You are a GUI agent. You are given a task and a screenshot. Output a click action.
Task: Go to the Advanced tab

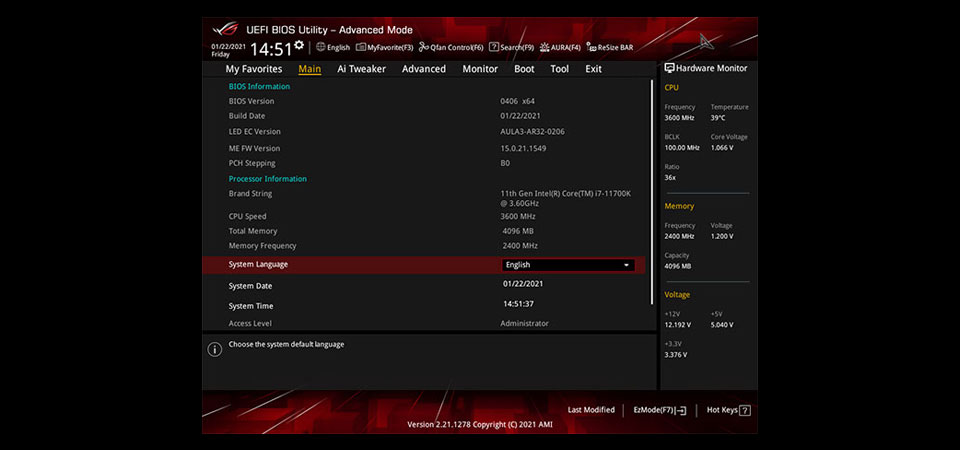424,69
